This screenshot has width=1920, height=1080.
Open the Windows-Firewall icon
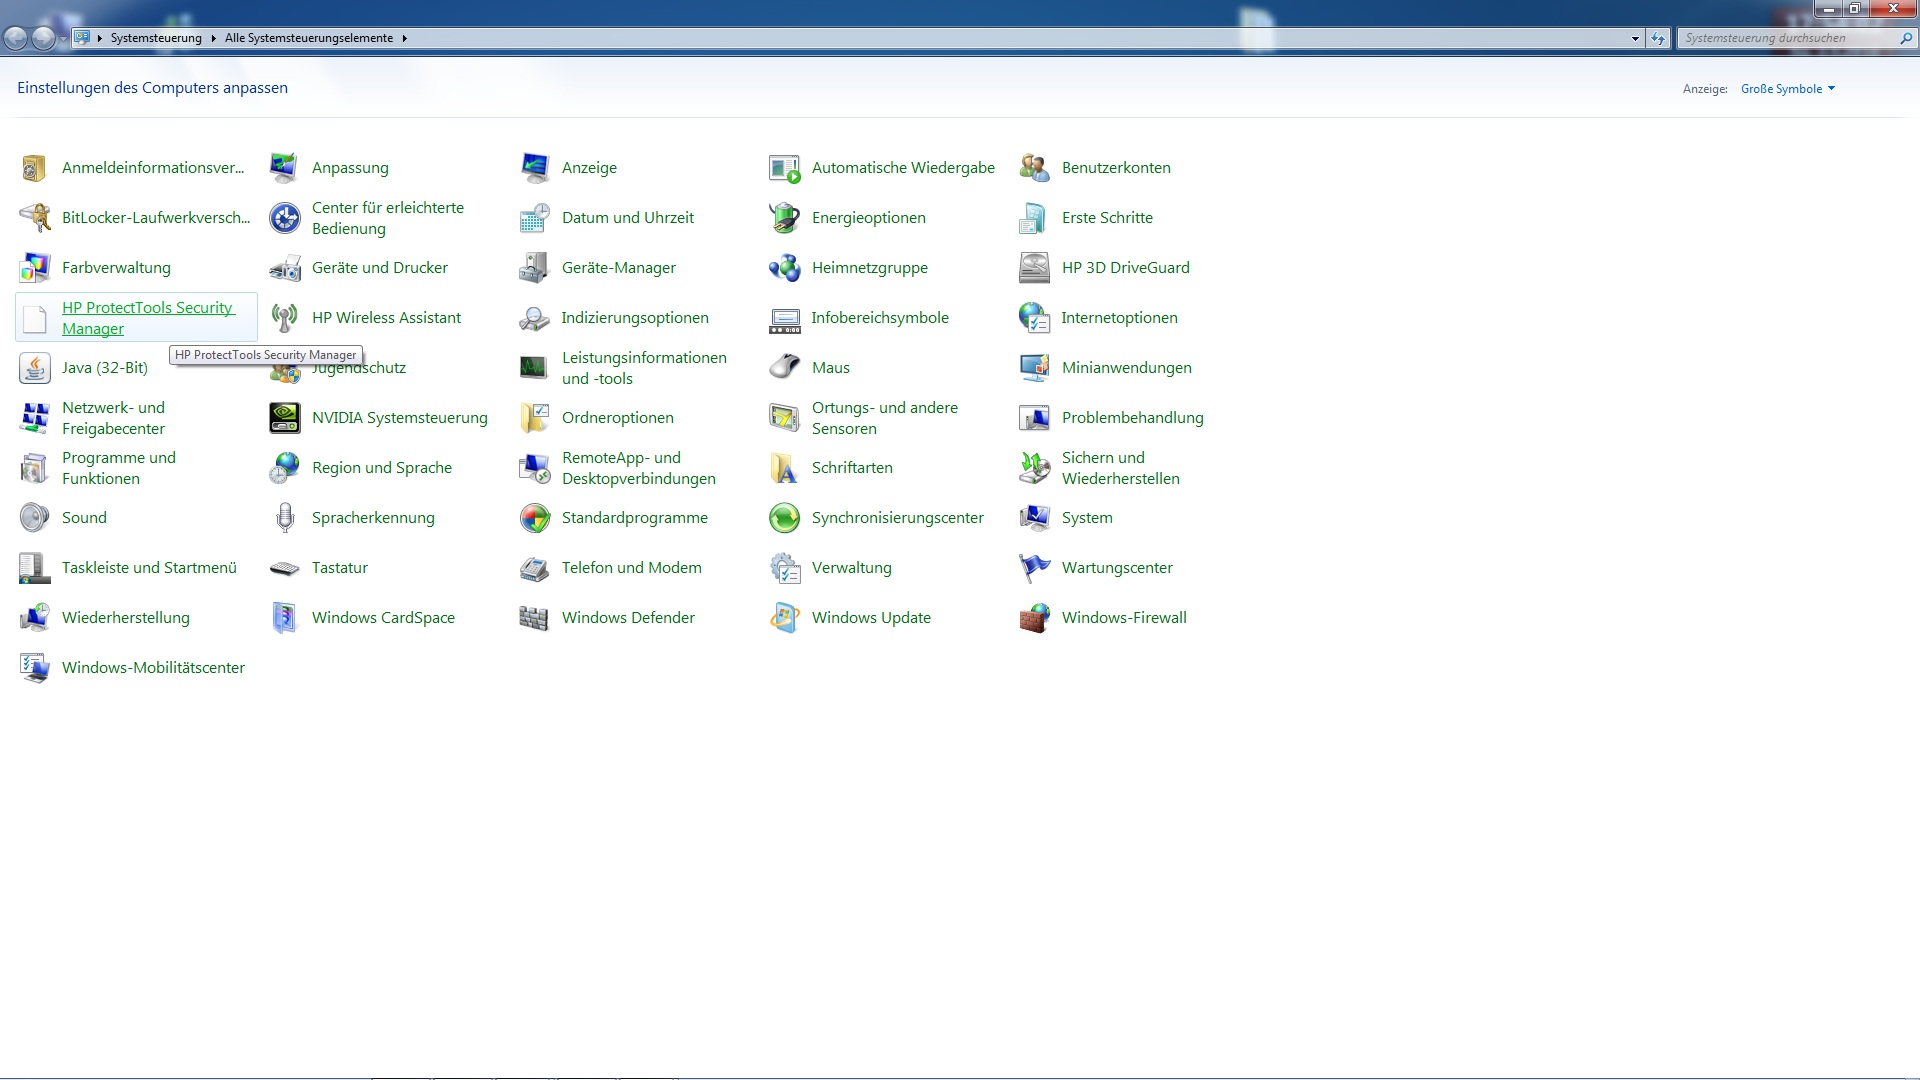(1034, 618)
